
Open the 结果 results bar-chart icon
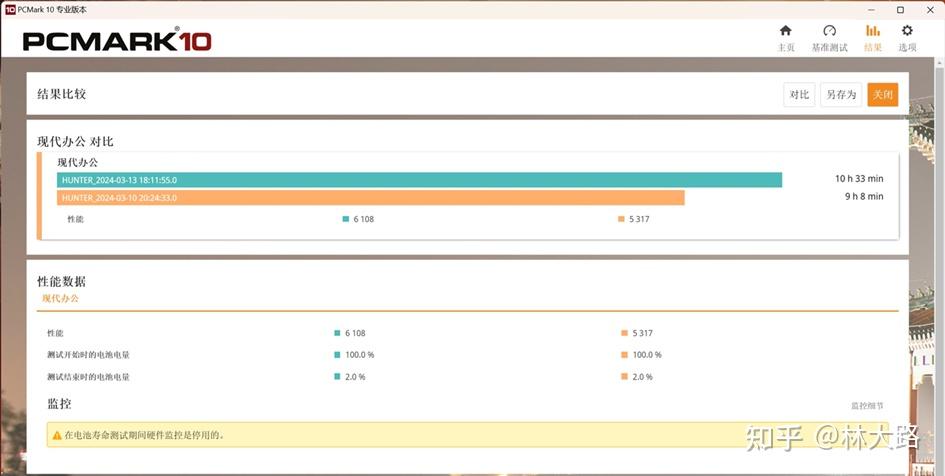[x=872, y=31]
